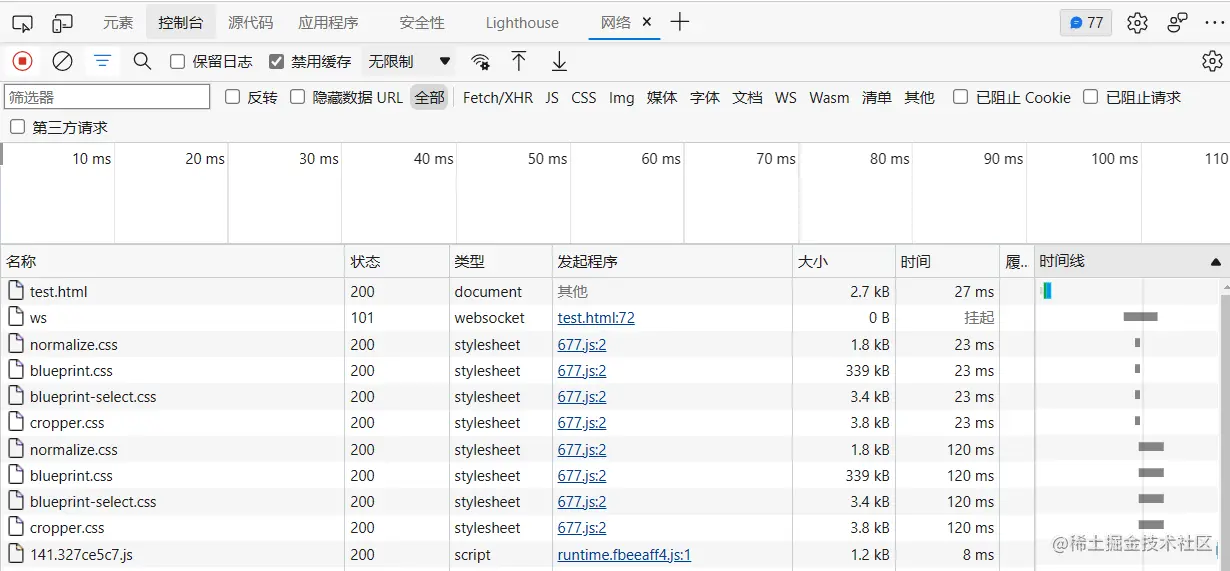Switch to the 控制台 tab
The height and width of the screenshot is (571, 1230).
[x=181, y=22]
